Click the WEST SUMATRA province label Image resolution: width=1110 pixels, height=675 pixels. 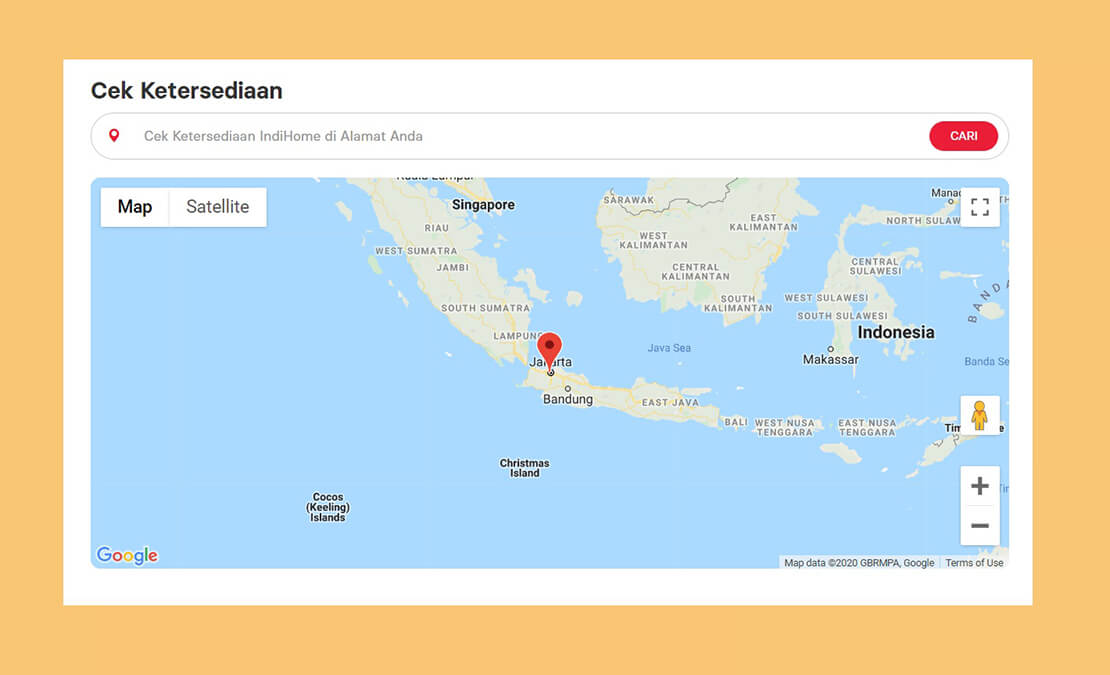click(416, 250)
